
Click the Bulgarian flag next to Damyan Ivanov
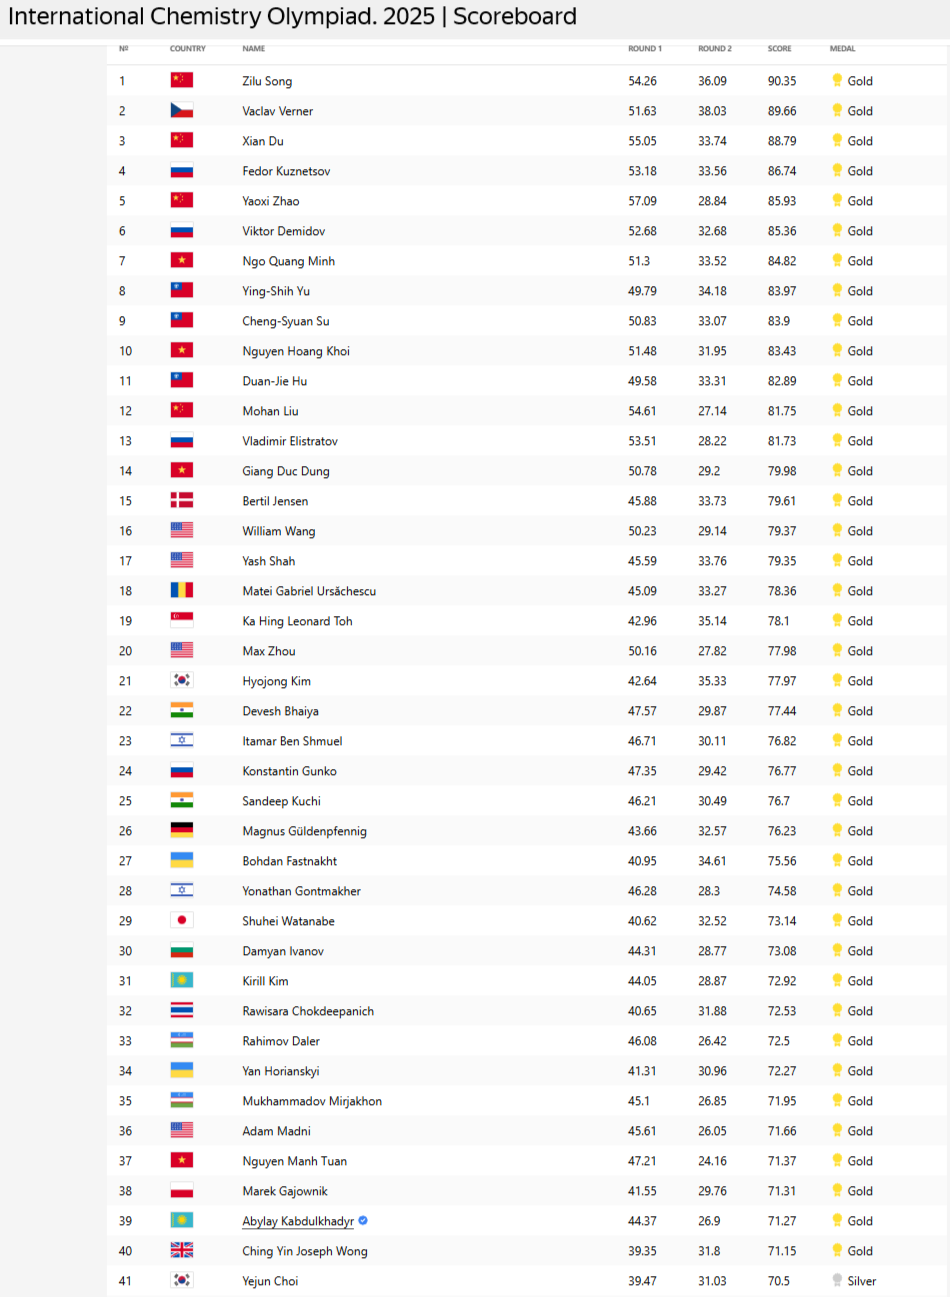(181, 950)
